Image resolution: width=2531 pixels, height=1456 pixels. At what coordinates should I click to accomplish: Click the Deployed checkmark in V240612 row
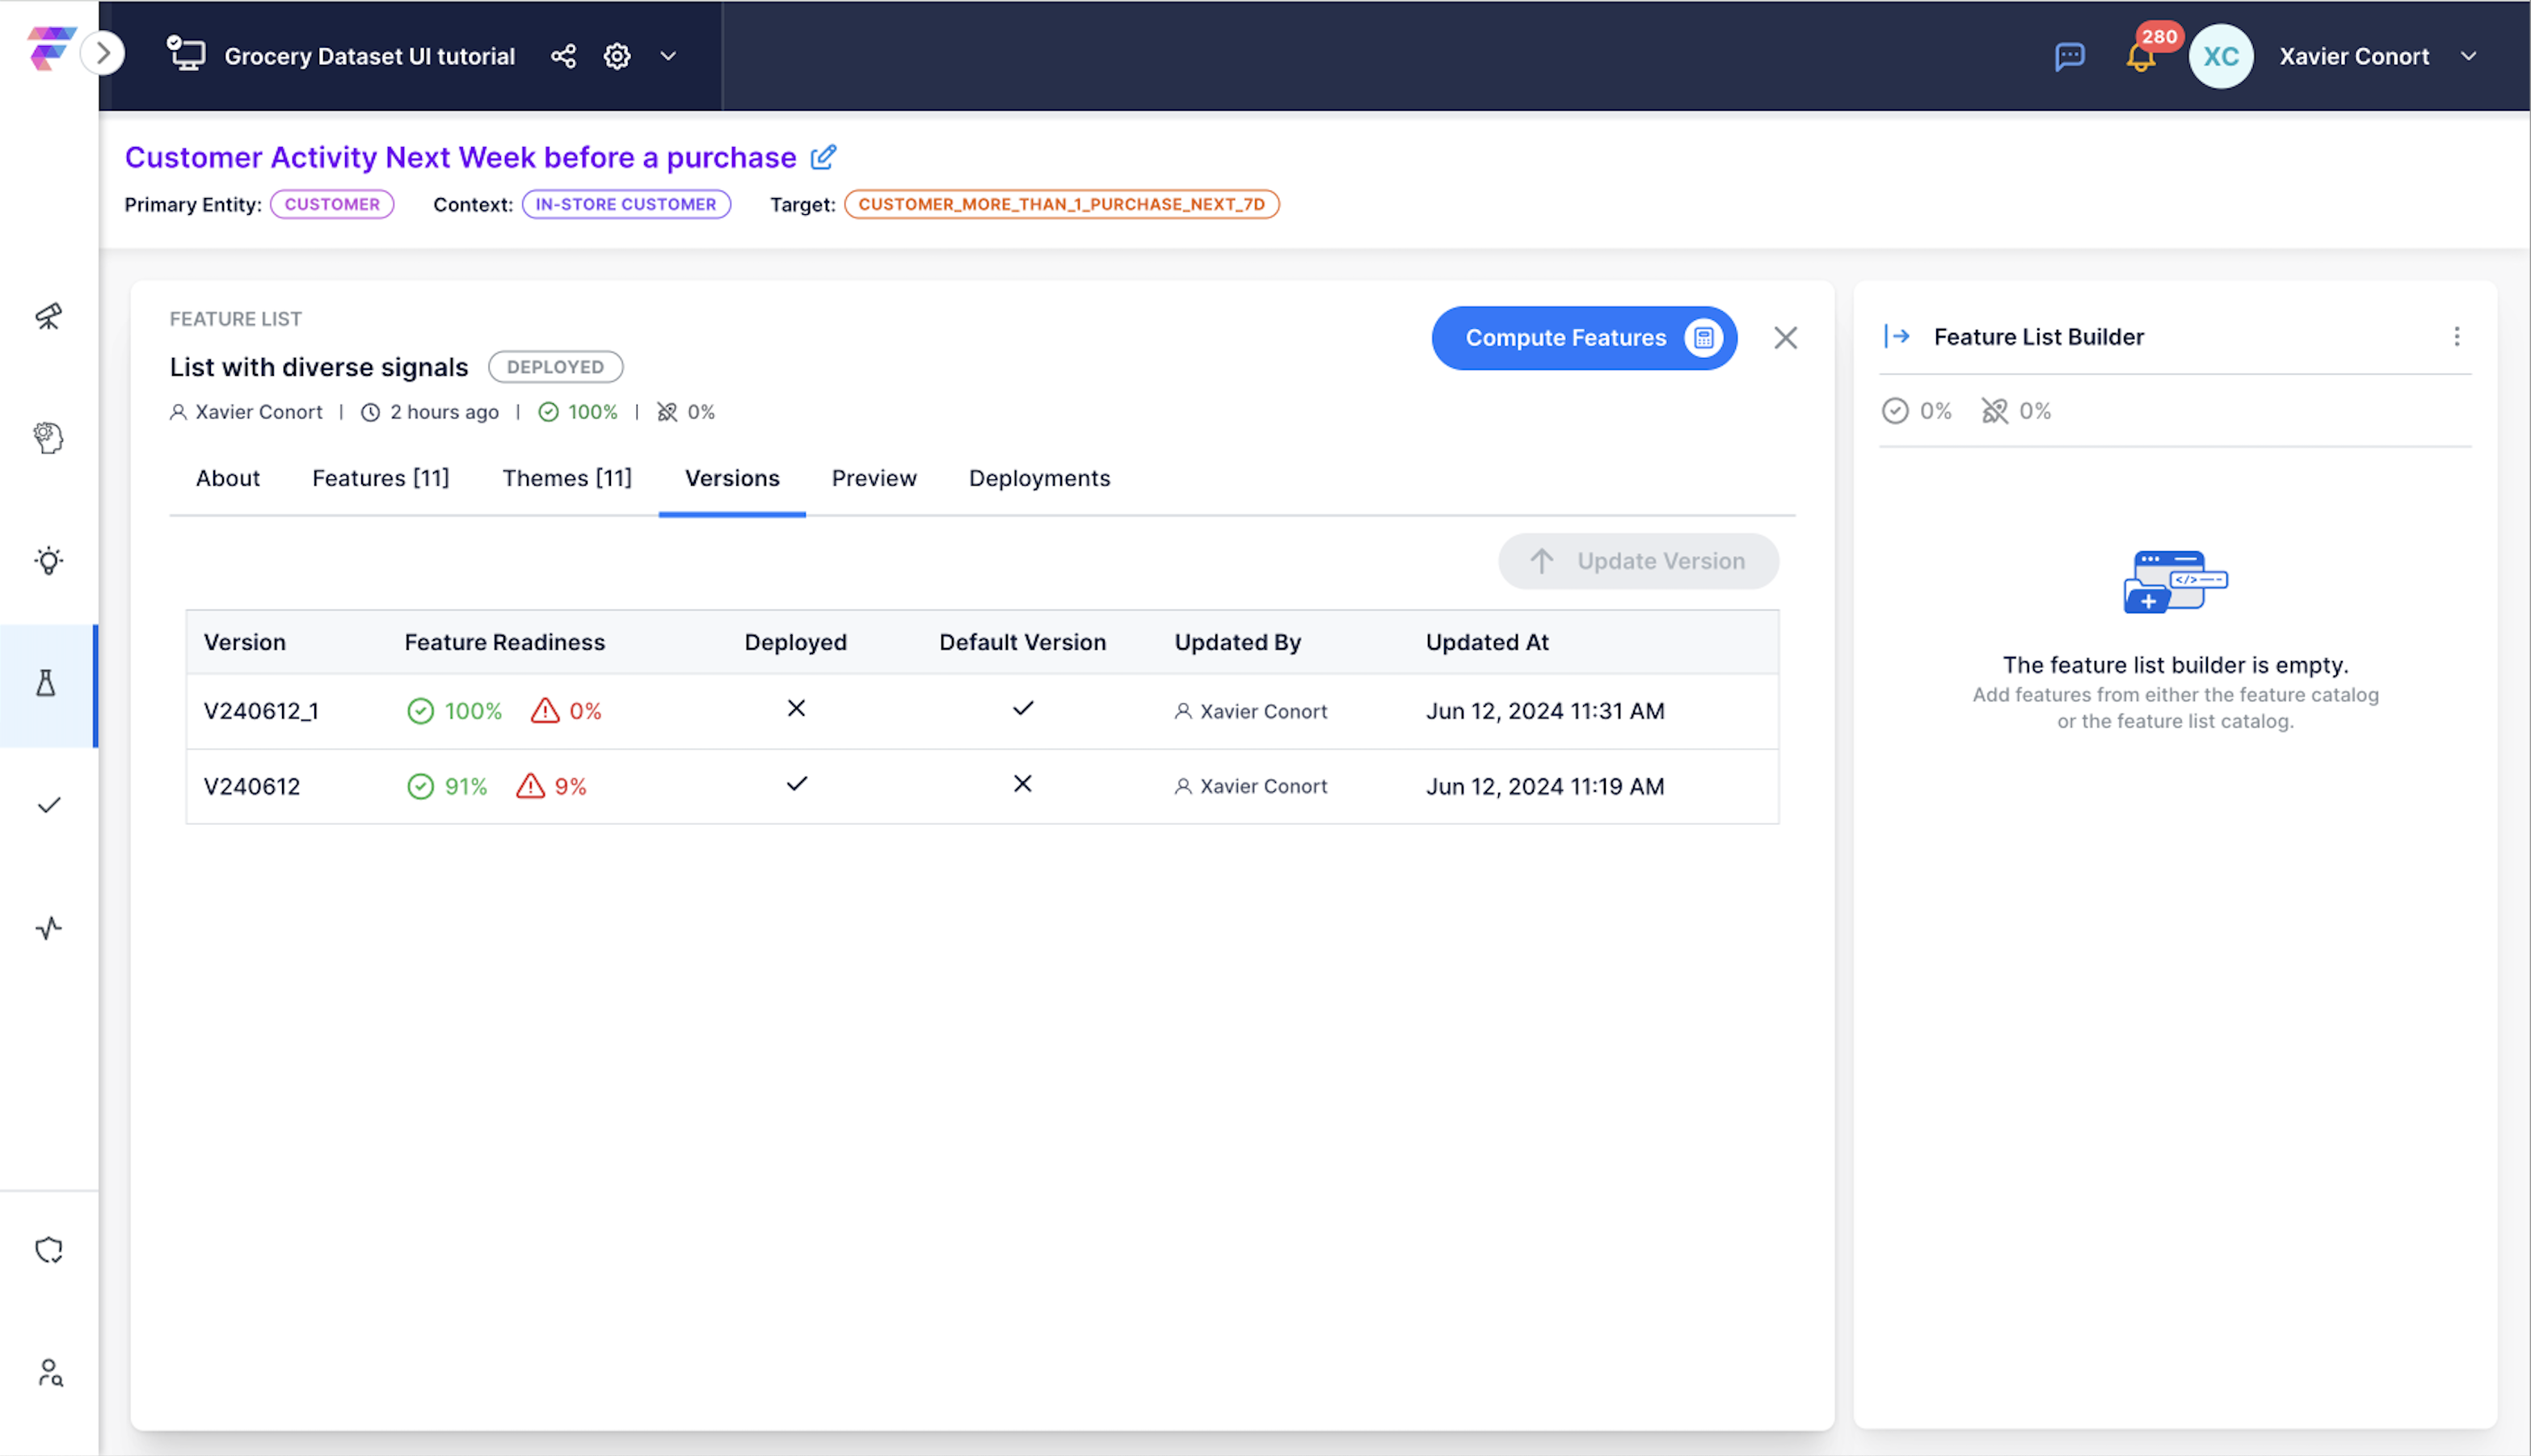pyautogui.click(x=796, y=783)
